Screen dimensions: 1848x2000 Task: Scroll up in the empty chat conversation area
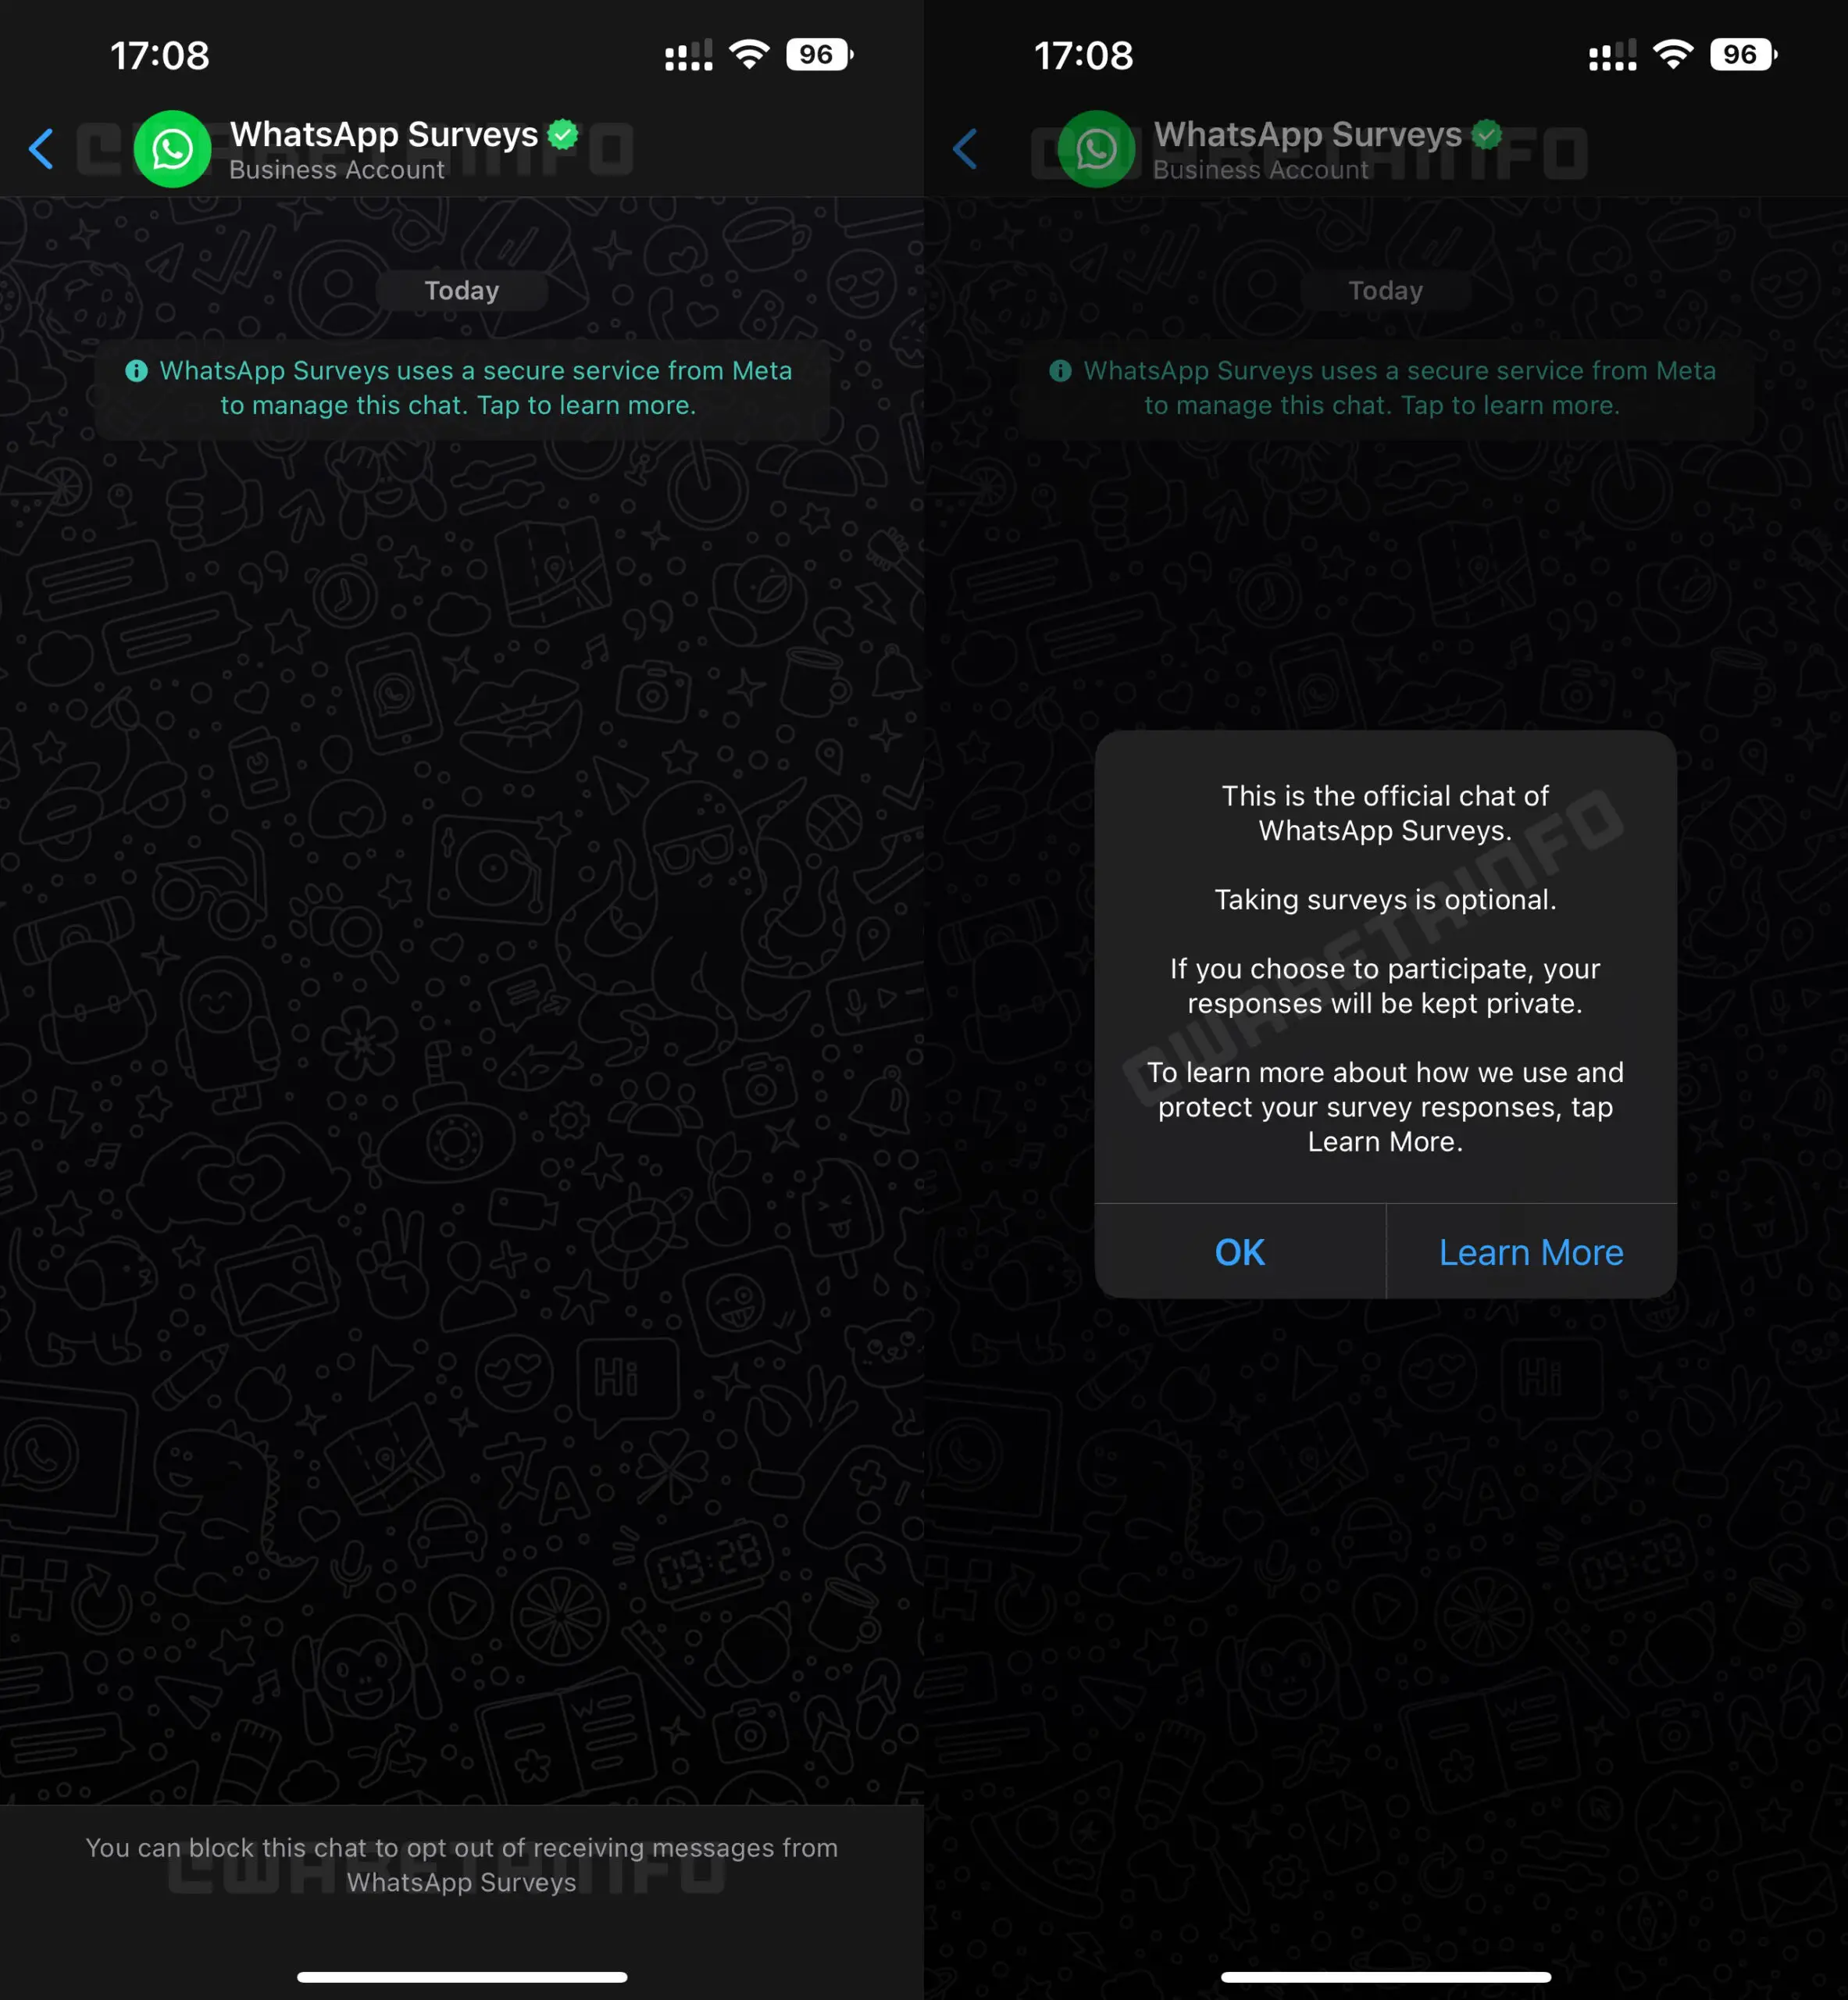tap(462, 1045)
